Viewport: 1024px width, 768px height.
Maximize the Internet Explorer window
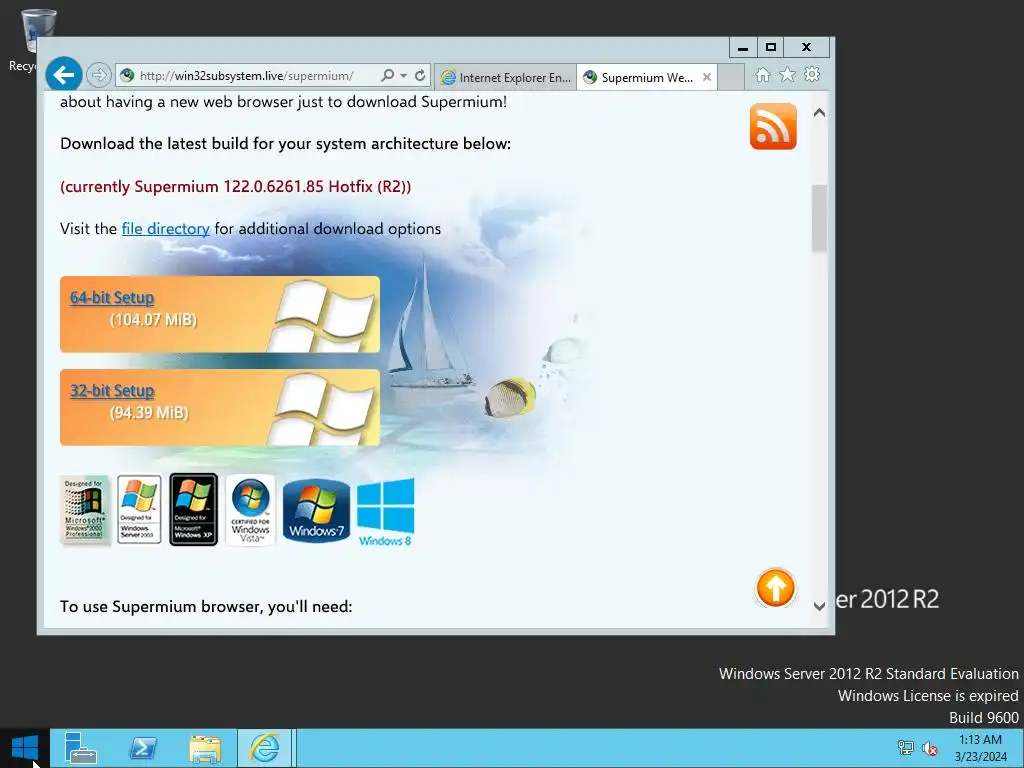[771, 47]
